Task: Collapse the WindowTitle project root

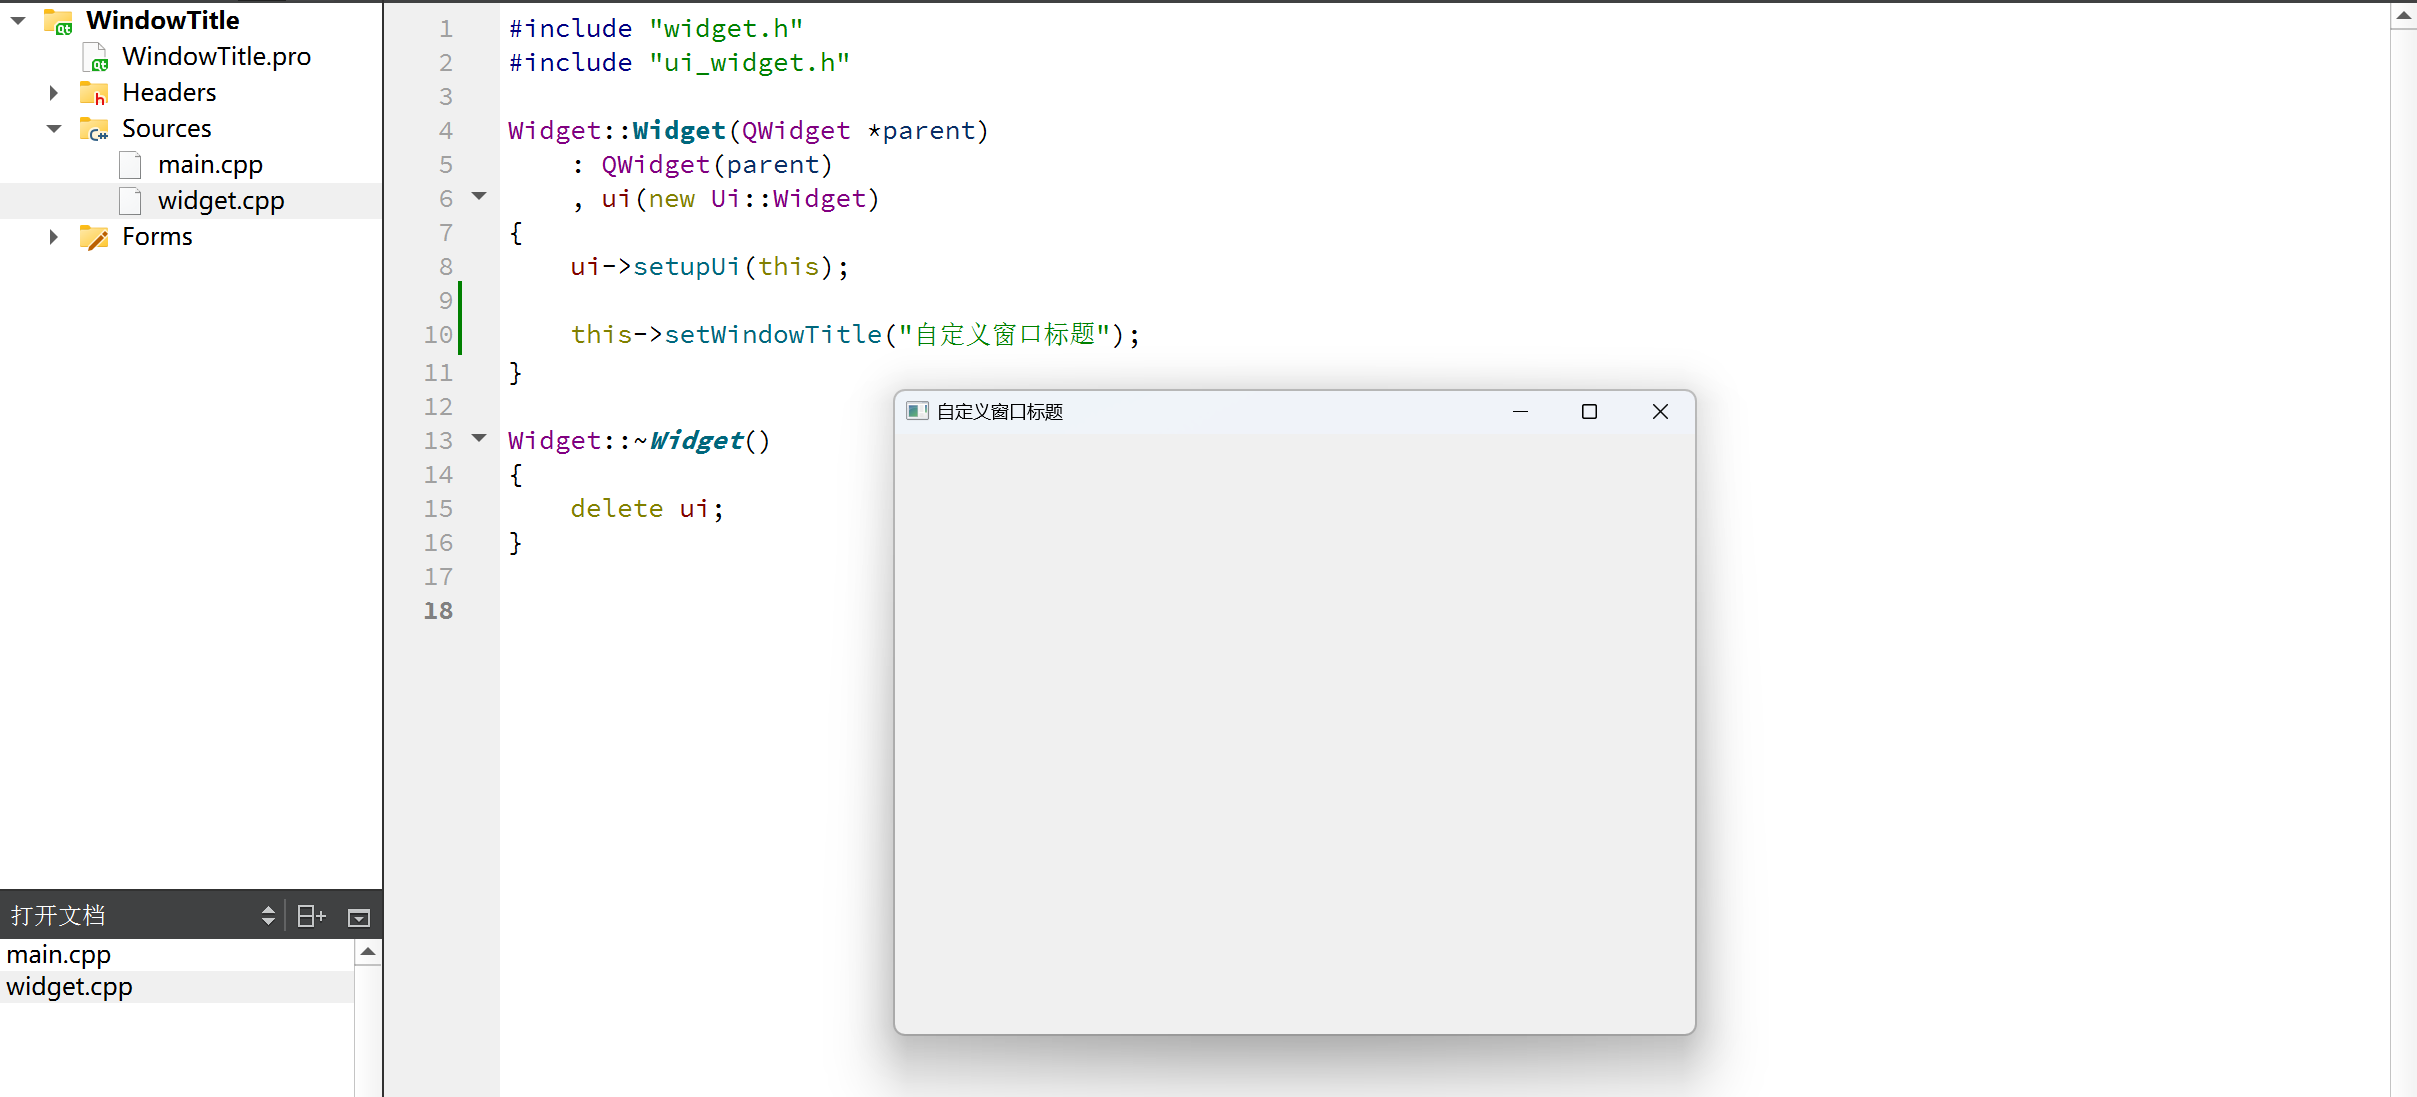Action: click(x=18, y=21)
